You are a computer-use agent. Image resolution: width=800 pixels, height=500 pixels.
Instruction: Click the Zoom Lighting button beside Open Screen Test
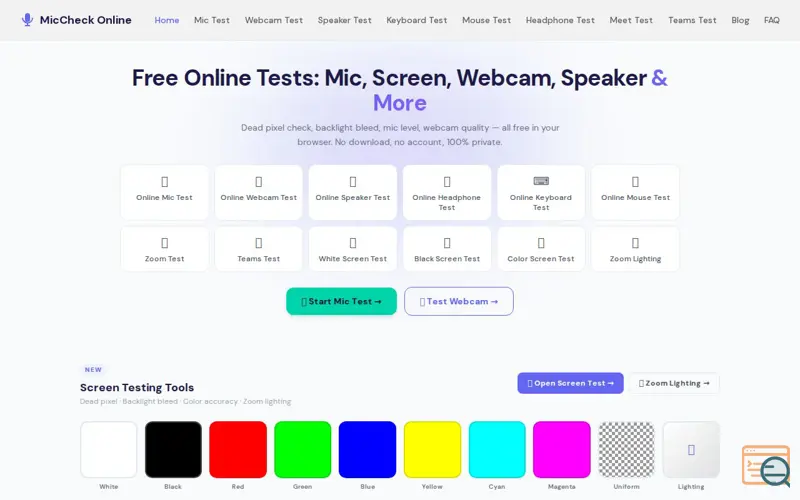(x=674, y=383)
